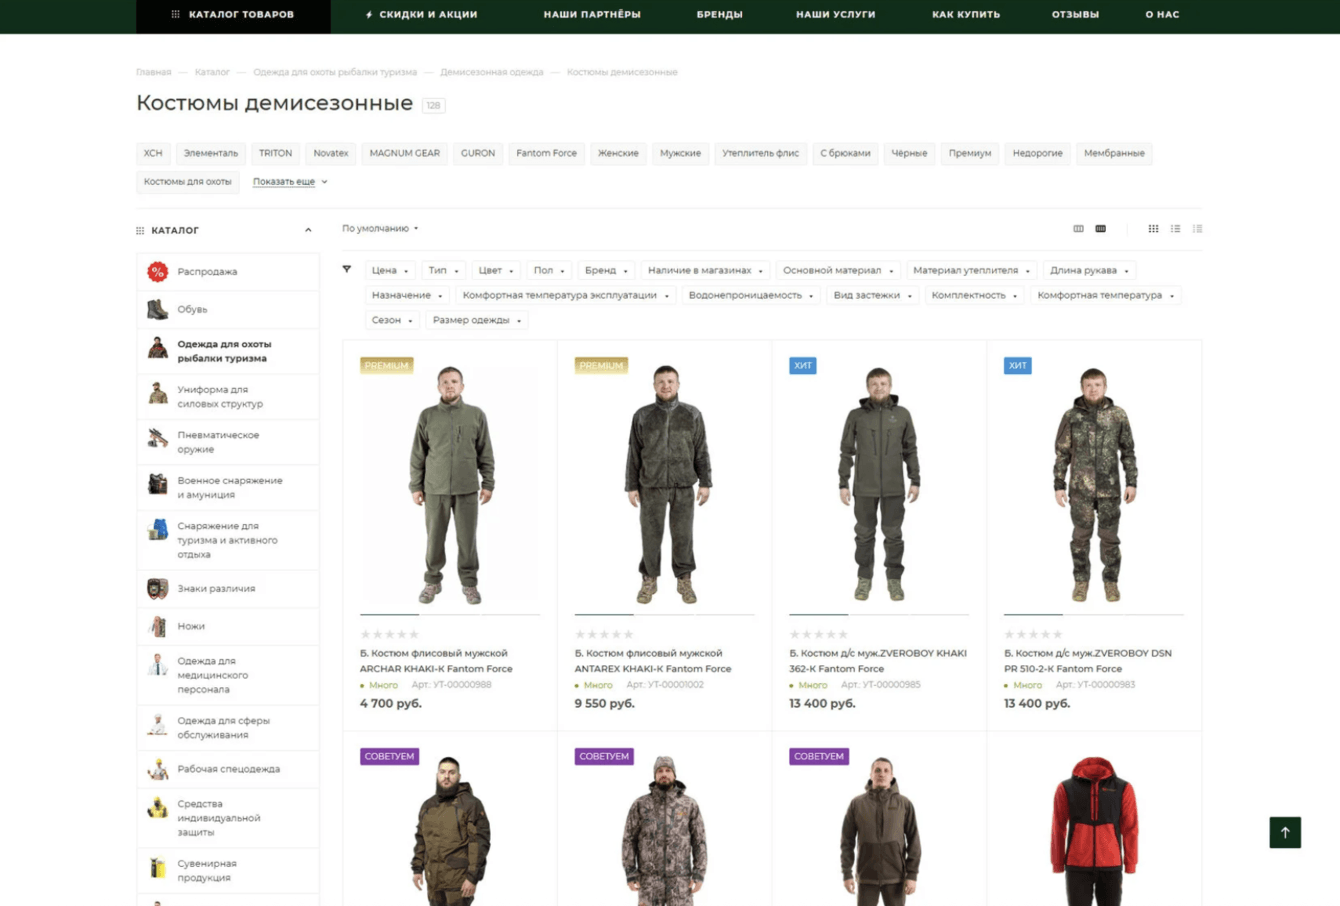Viewport: 1340px width, 906px height.
Task: Click star rating of ARCHAR KHAKI-K costume
Action: point(389,634)
